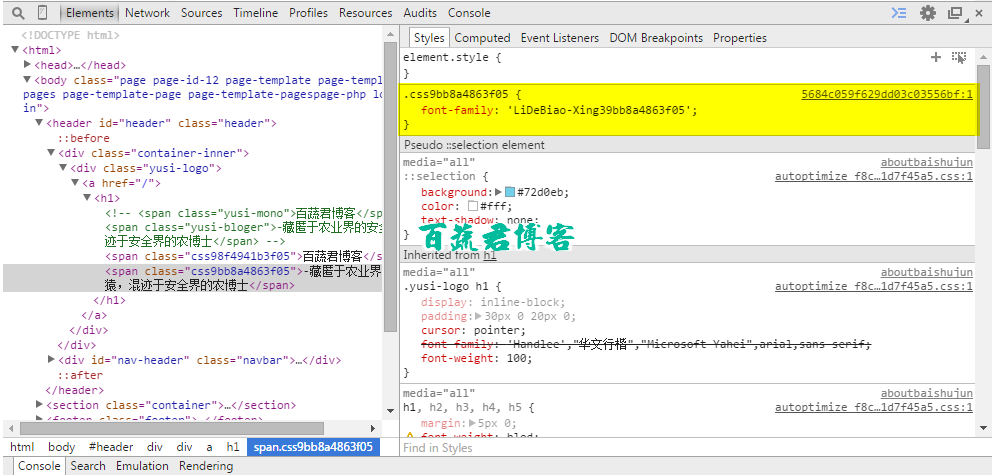Open the Console panel tab in top toolbar
993x475 pixels.
tap(469, 13)
